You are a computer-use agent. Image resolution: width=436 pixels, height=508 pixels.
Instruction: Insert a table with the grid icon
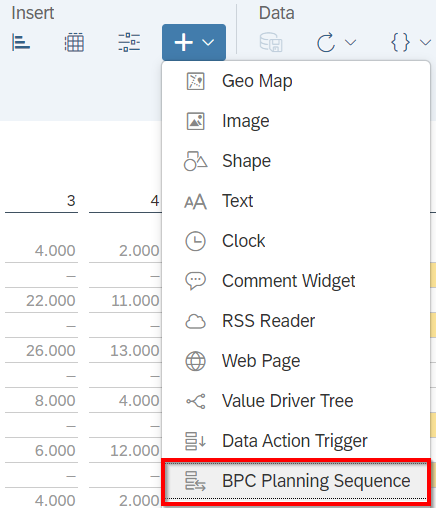[74, 42]
